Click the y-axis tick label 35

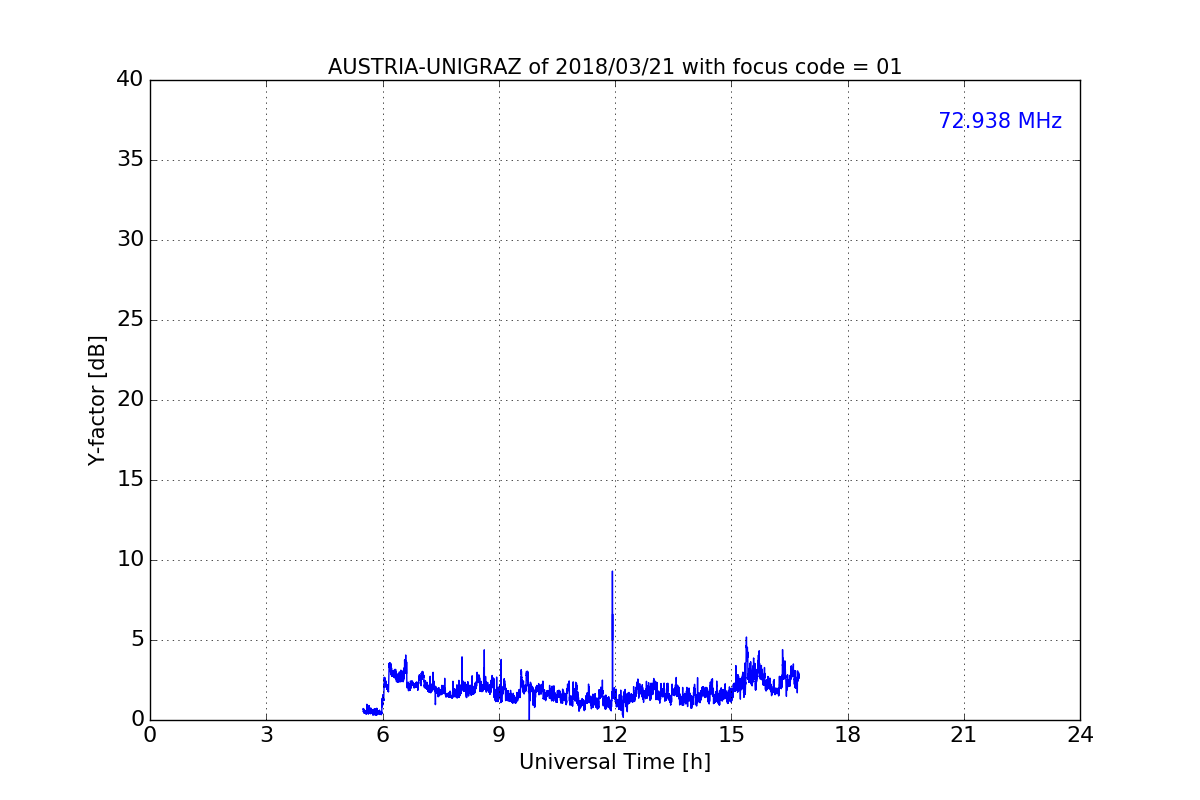tap(130, 160)
